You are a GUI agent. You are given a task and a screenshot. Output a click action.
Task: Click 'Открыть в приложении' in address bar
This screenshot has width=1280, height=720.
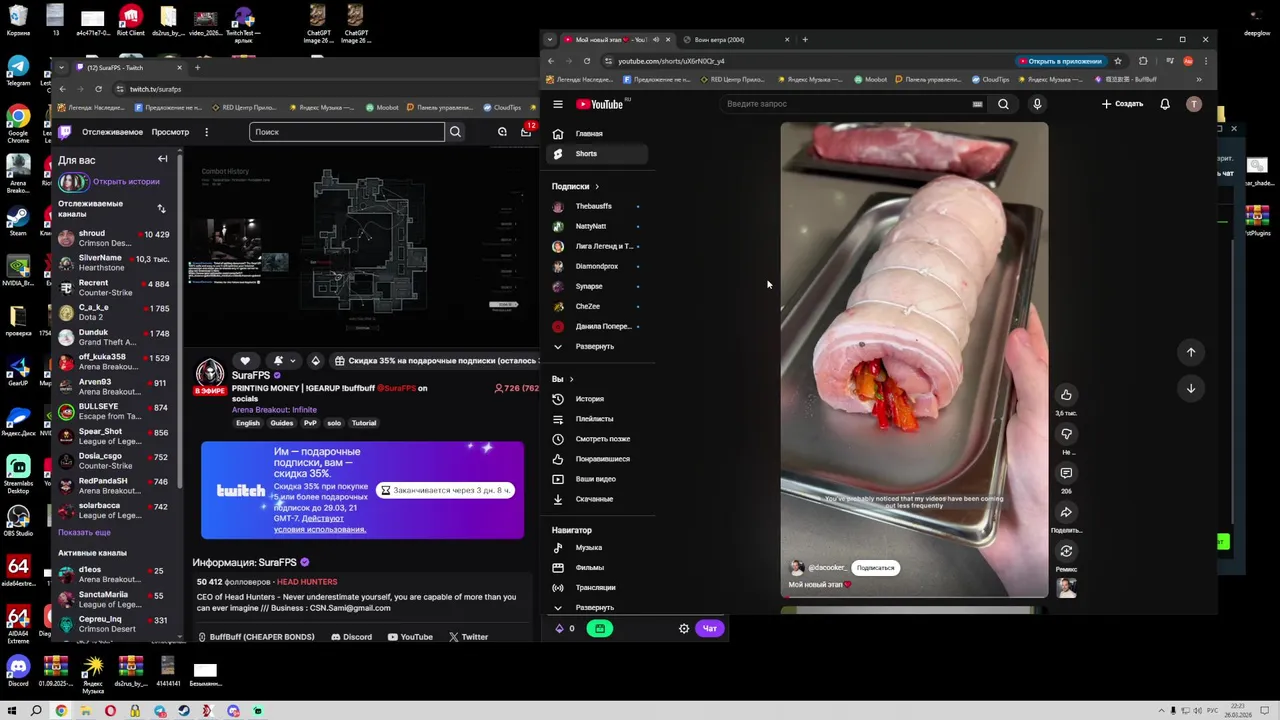tap(1060, 61)
